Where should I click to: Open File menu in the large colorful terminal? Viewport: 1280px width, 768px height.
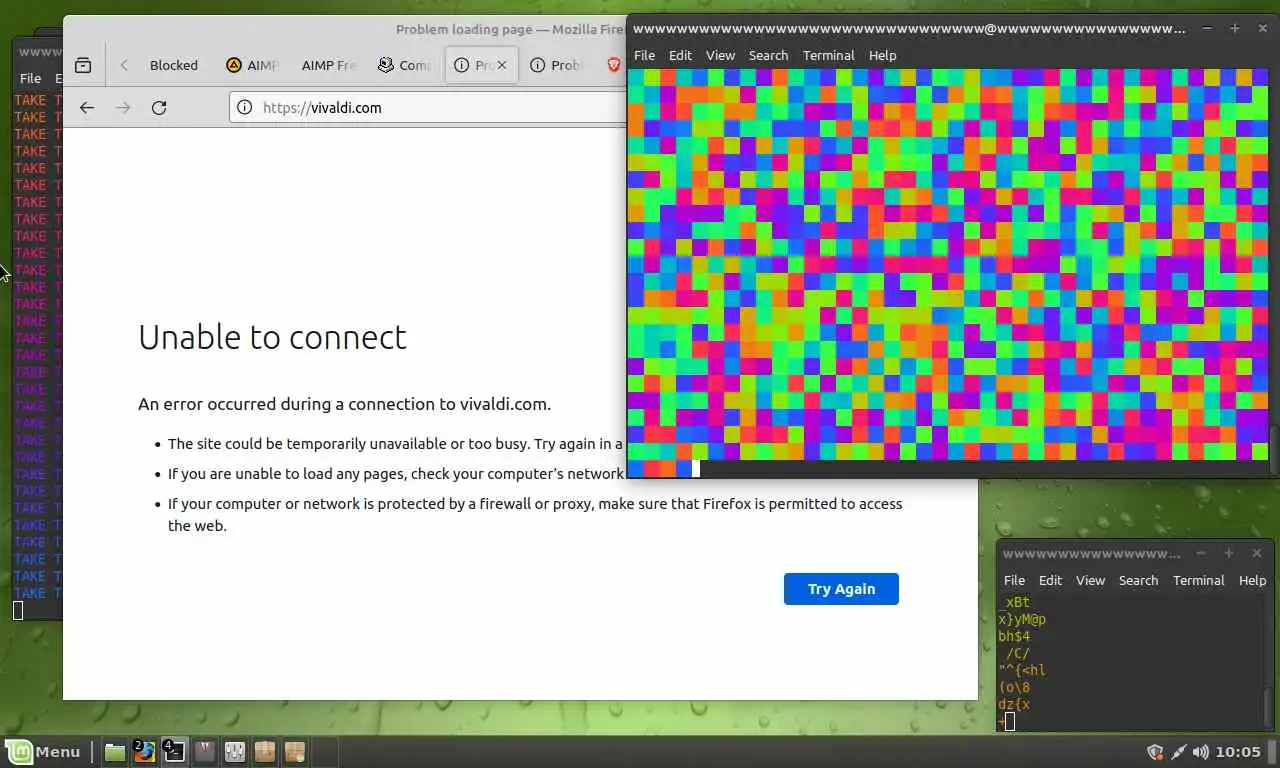coord(644,55)
